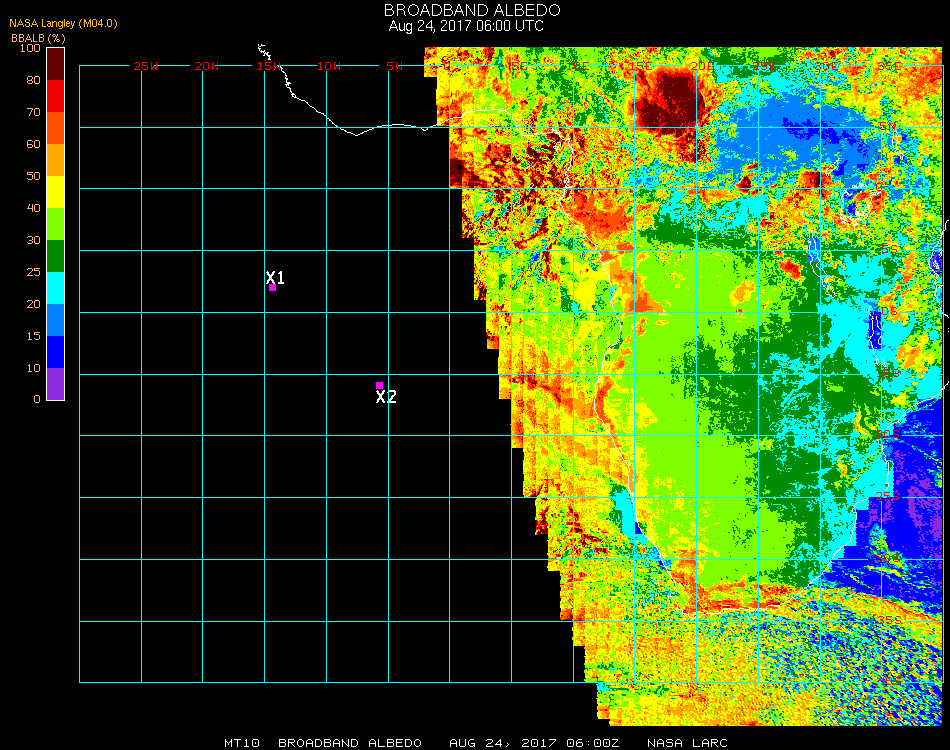Pick the dark green 25-30 legend swatch
The height and width of the screenshot is (750, 950).
[x=55, y=256]
